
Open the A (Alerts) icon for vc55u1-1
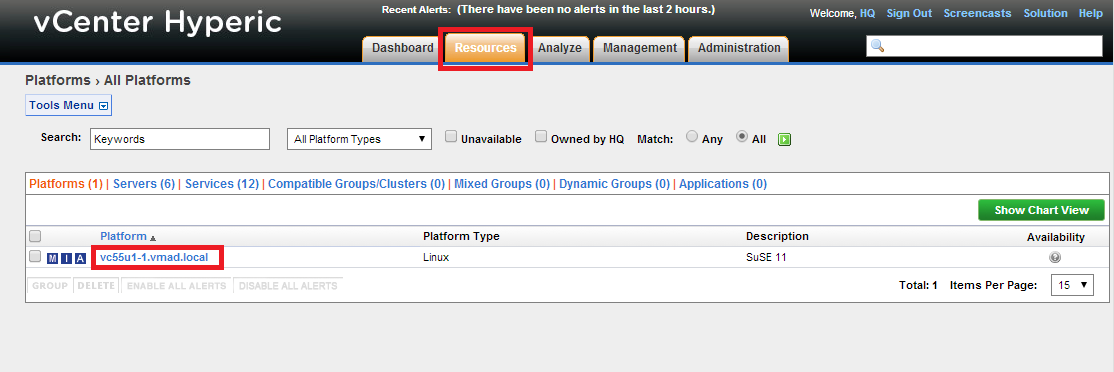(x=81, y=258)
